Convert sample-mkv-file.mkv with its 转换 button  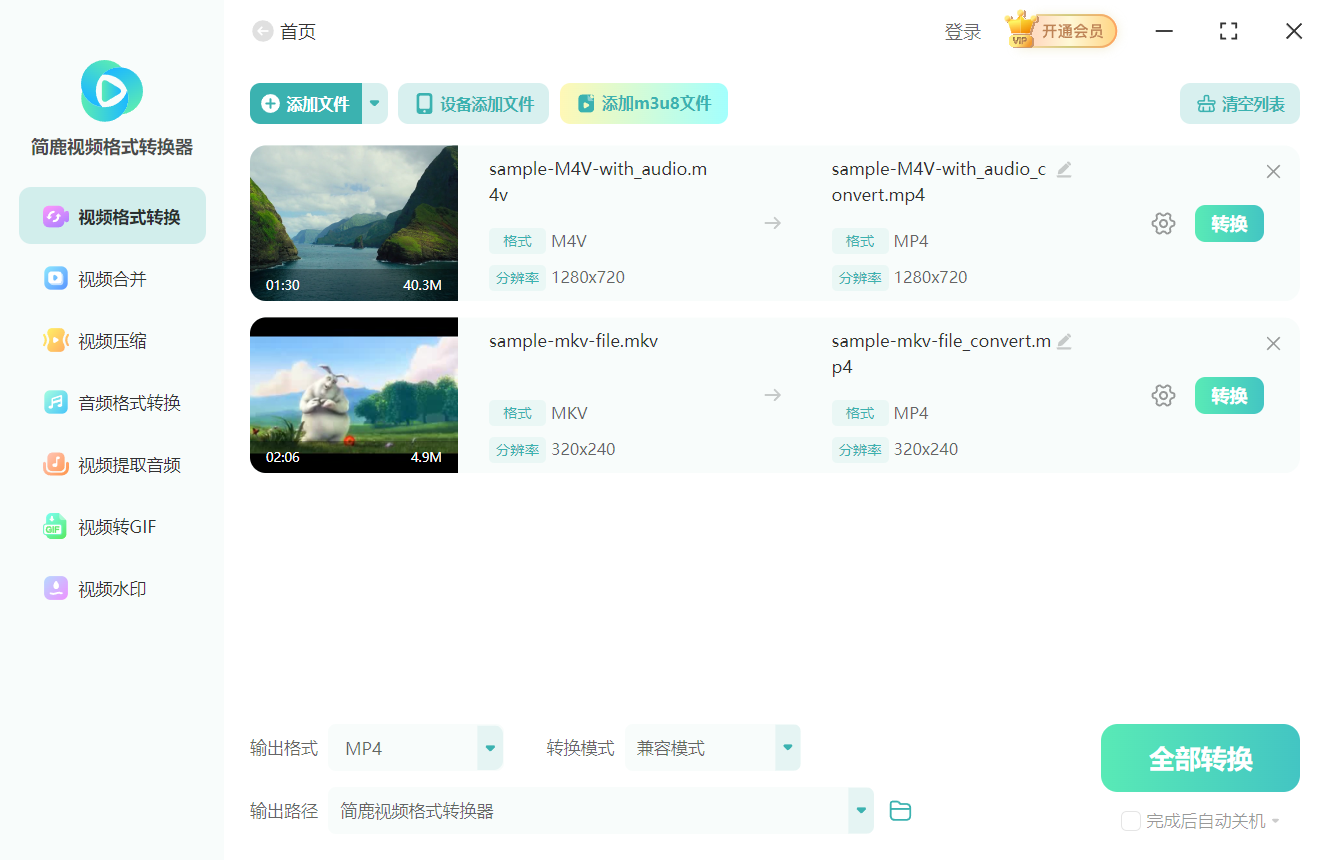(x=1229, y=396)
